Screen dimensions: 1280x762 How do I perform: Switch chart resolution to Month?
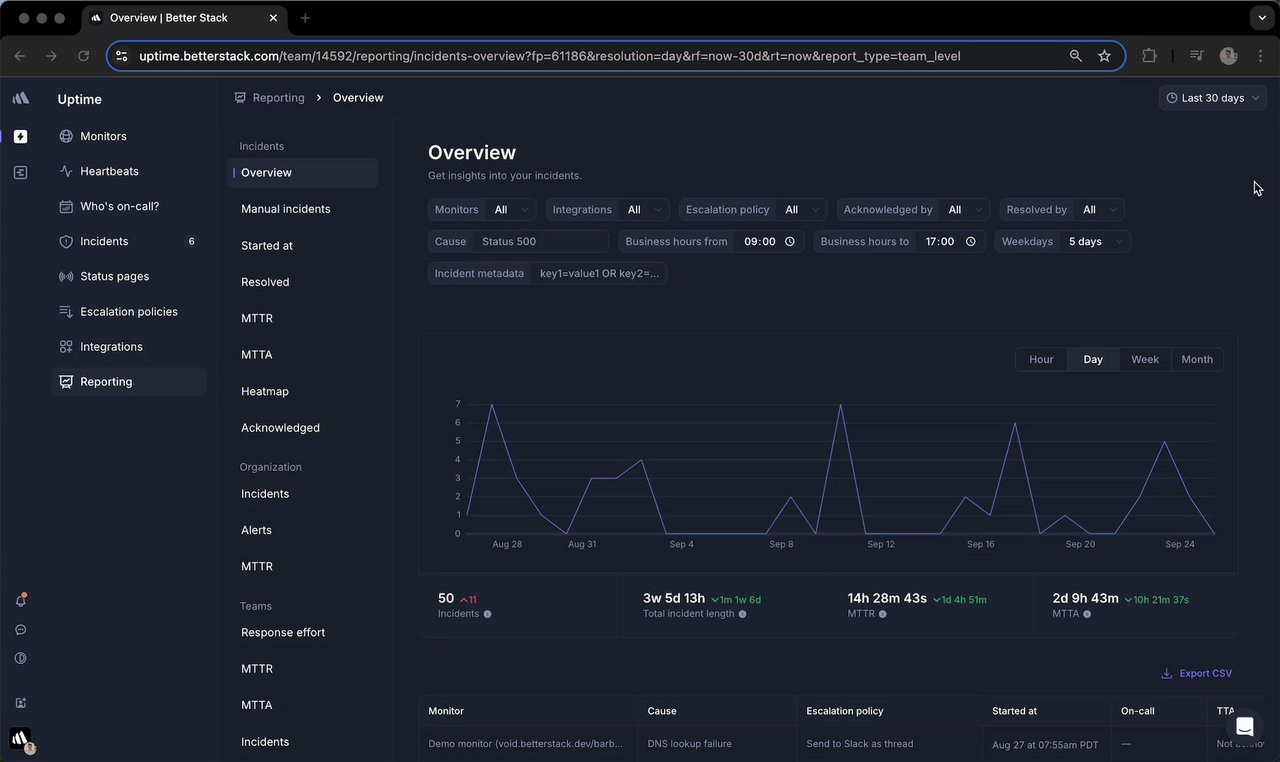click(1197, 359)
